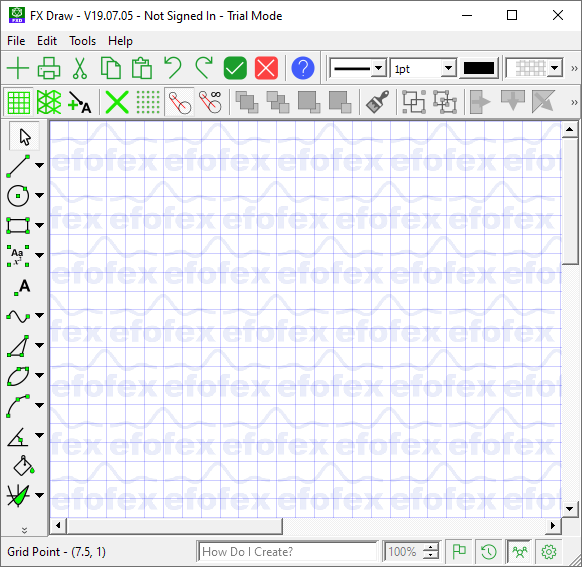This screenshot has width=582, height=567.
Task: Click the Cut scissors icon
Action: (80, 68)
